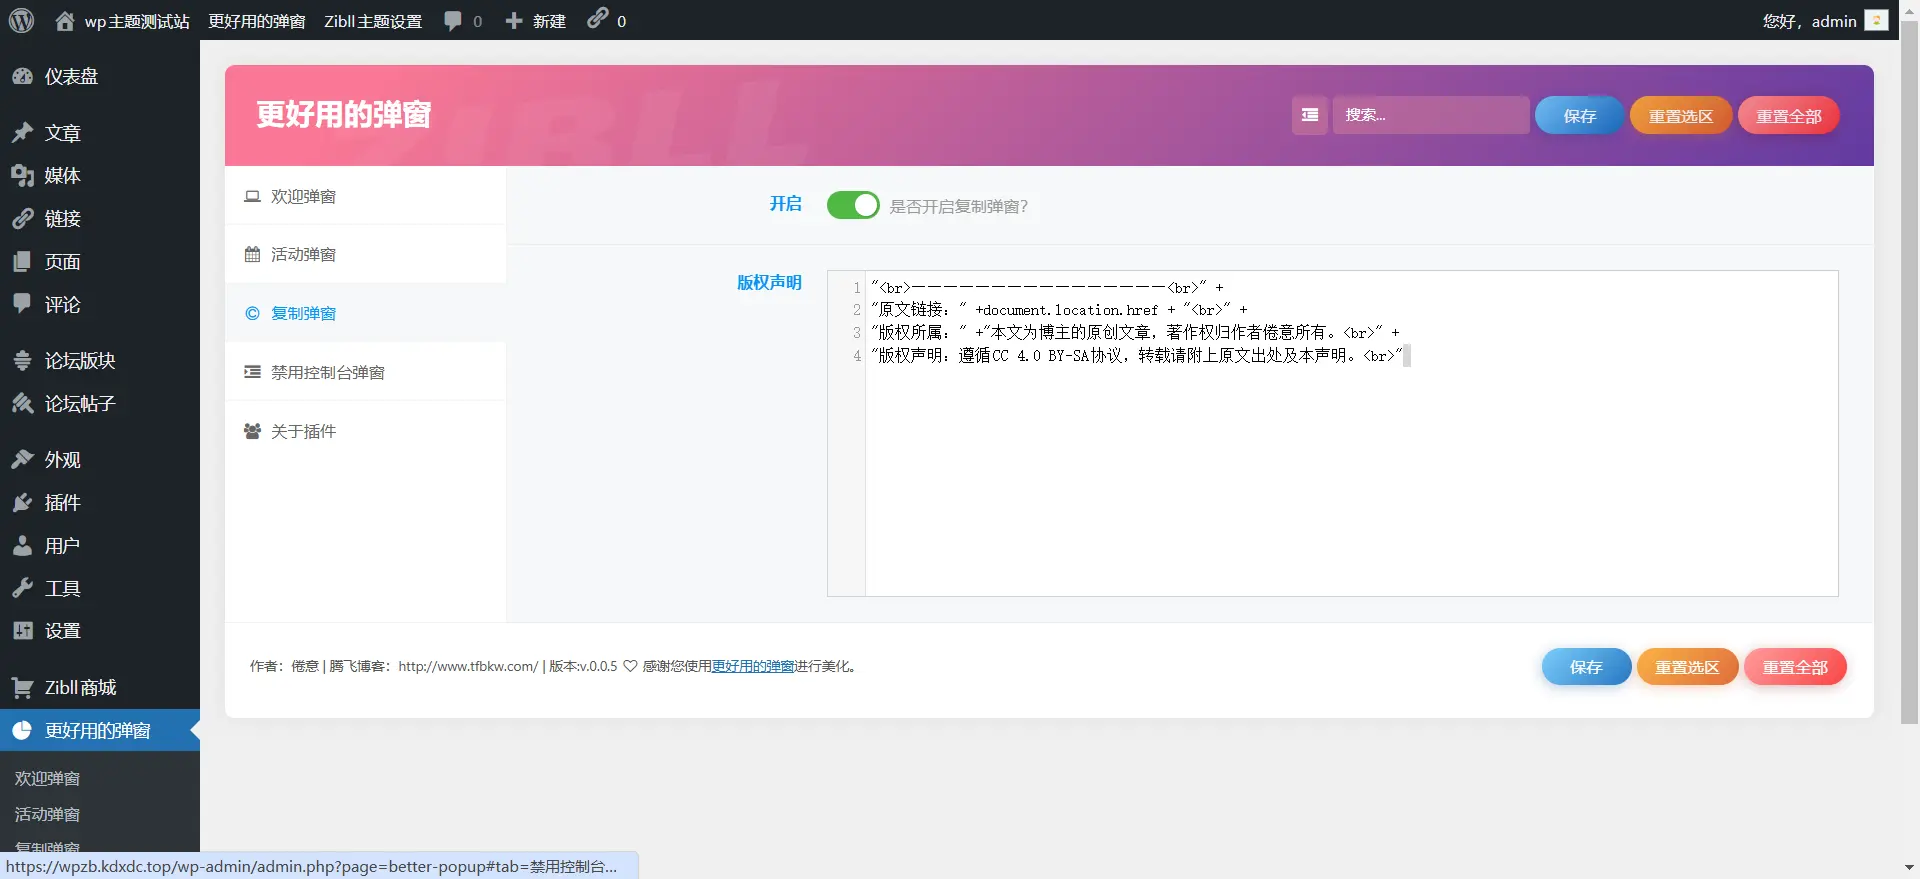Open Zibll商城 cart icon in sidebar
The width and height of the screenshot is (1920, 879).
22,688
